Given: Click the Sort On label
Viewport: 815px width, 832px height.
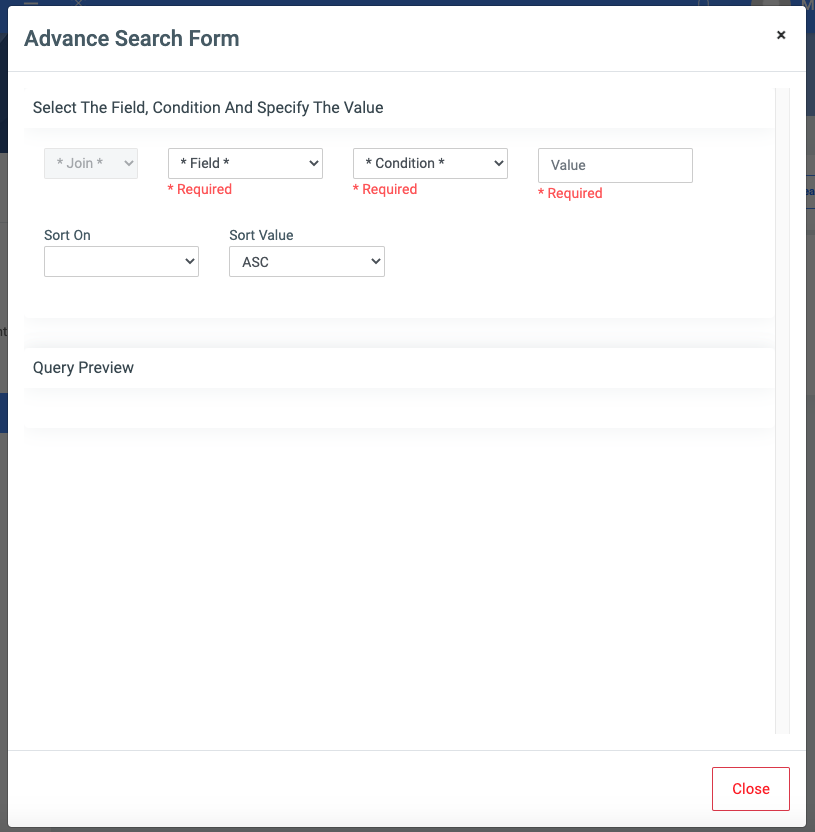Looking at the screenshot, I should coord(67,236).
